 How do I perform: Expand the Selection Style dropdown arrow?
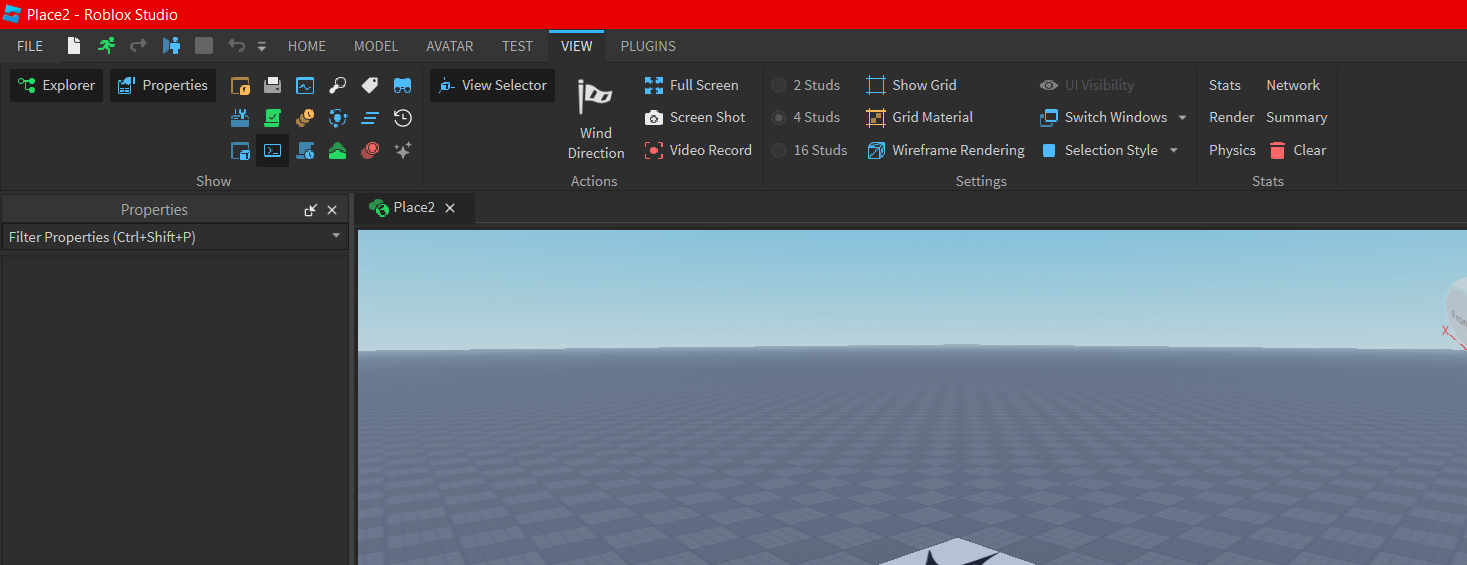pos(1173,151)
